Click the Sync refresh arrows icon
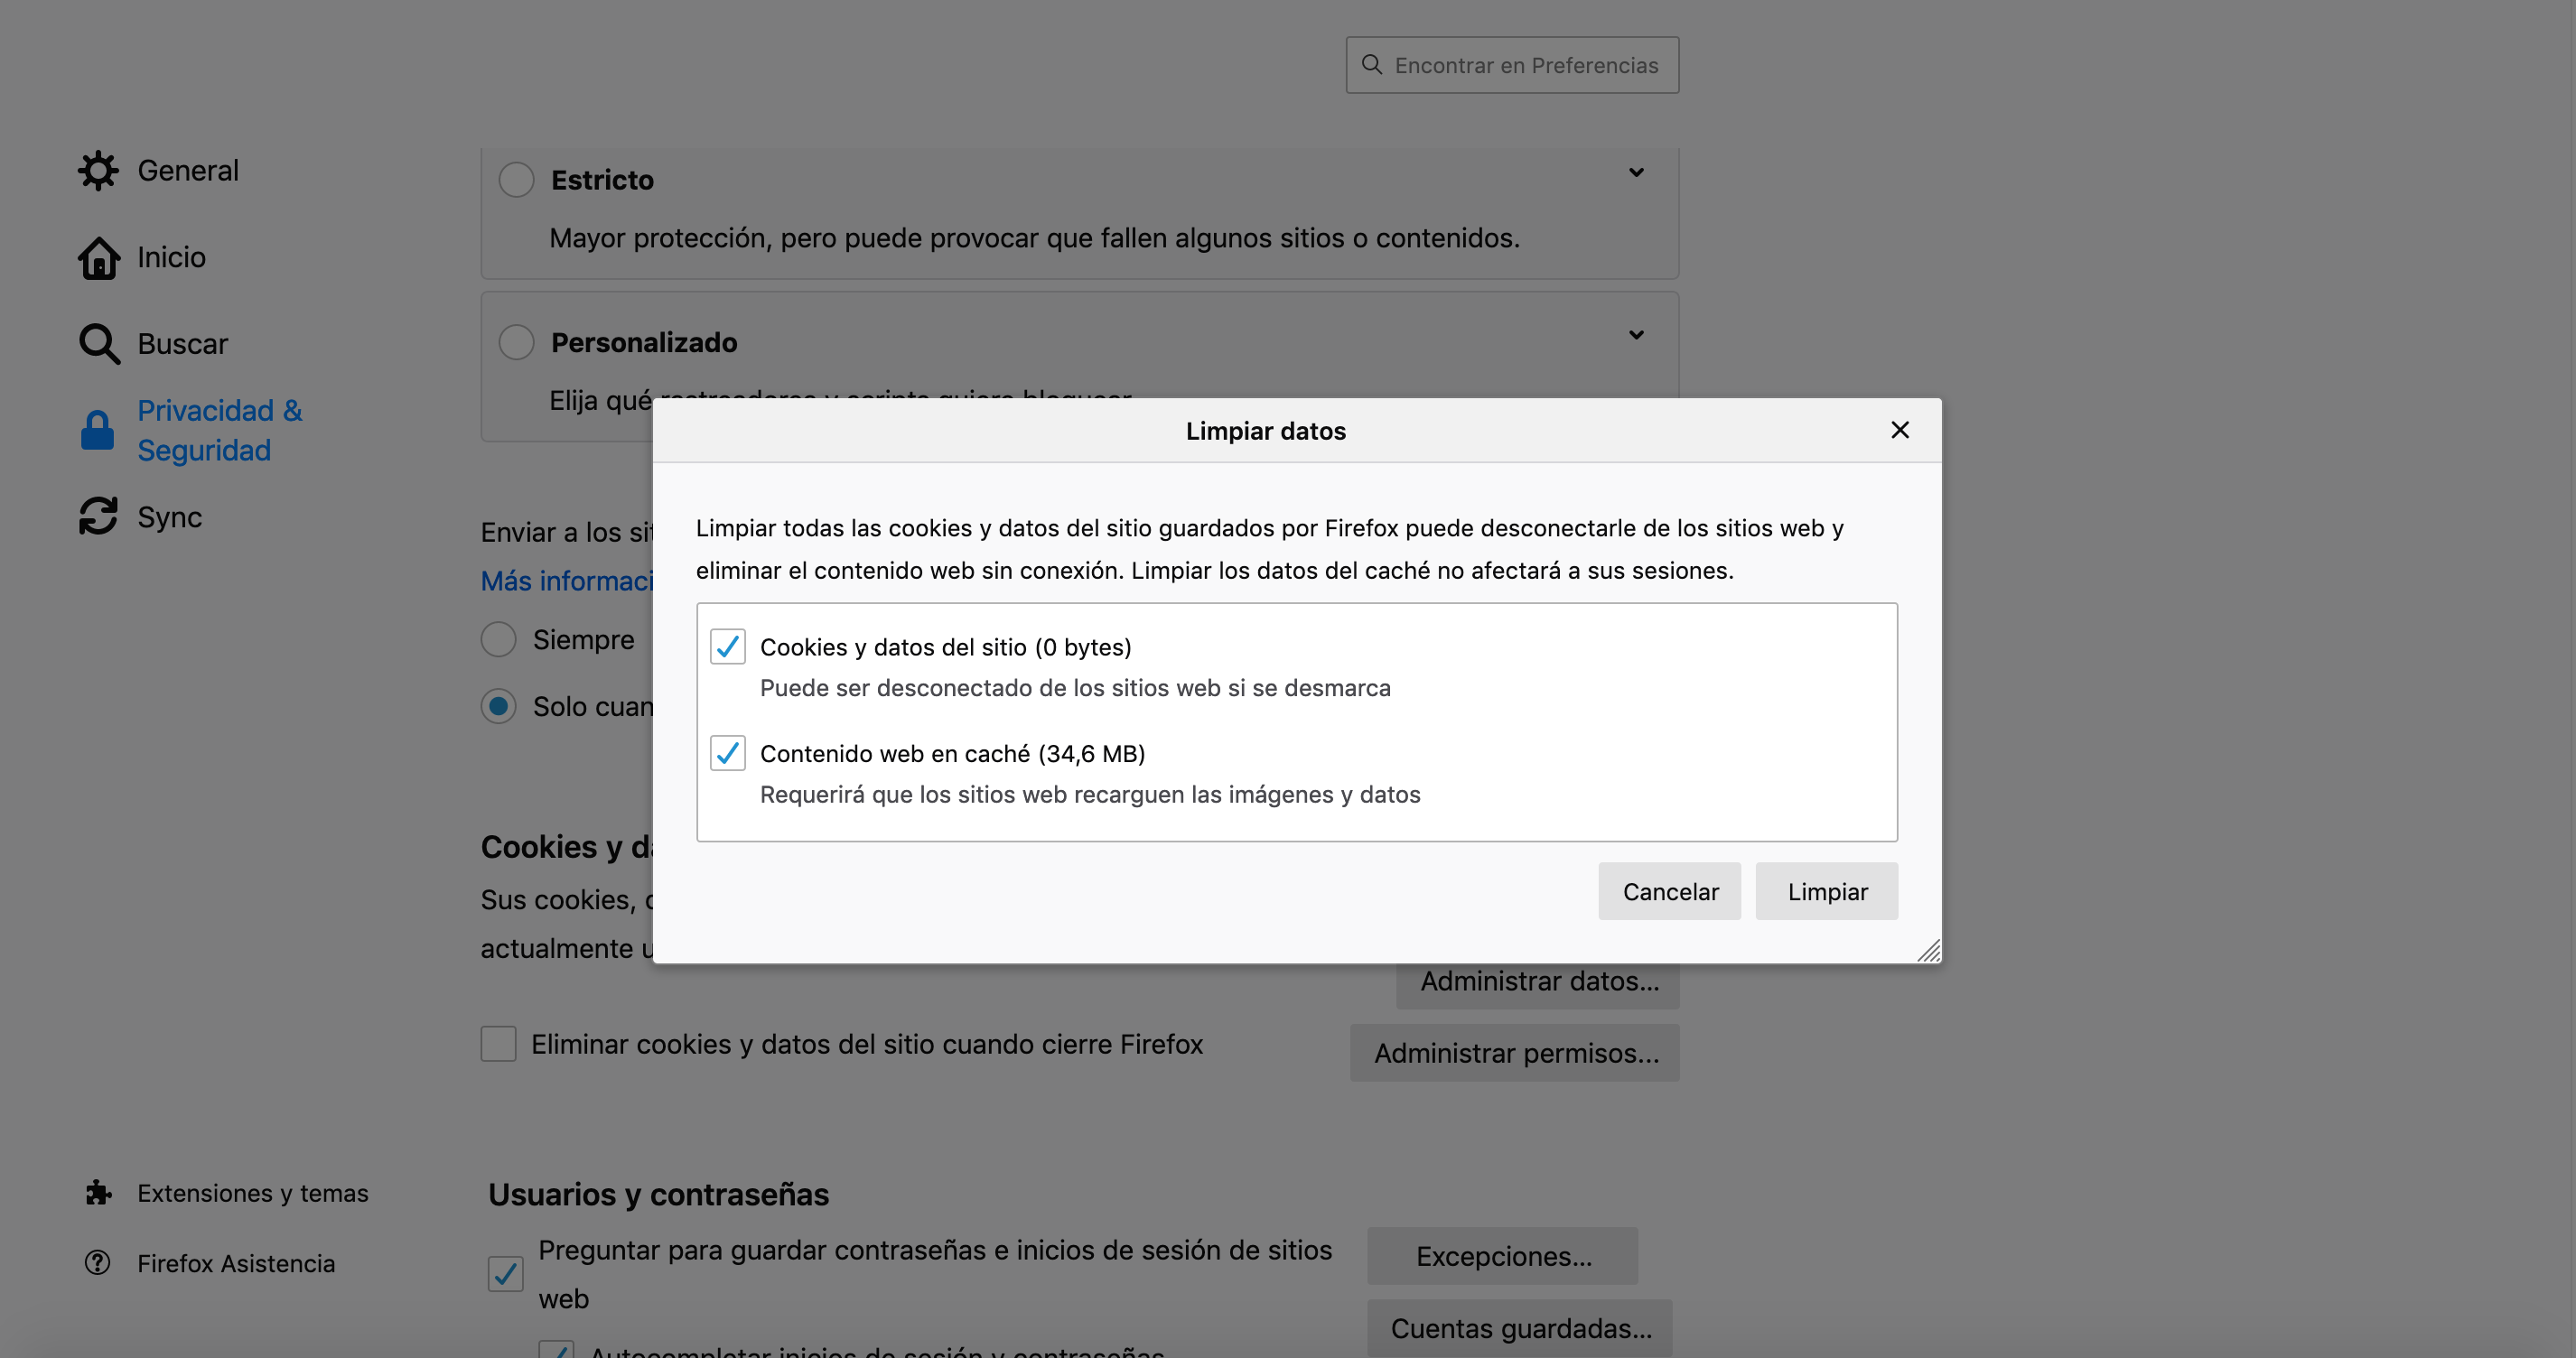This screenshot has height=1358, width=2576. (x=98, y=516)
